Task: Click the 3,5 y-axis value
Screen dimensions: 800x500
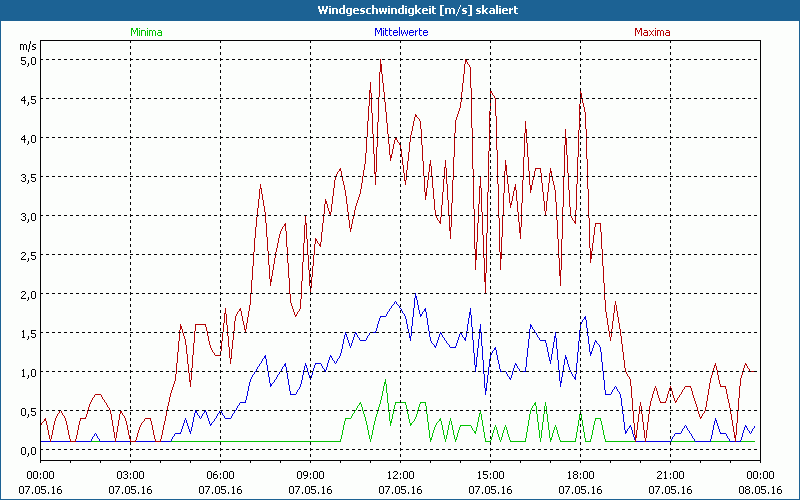Action: coord(29,177)
